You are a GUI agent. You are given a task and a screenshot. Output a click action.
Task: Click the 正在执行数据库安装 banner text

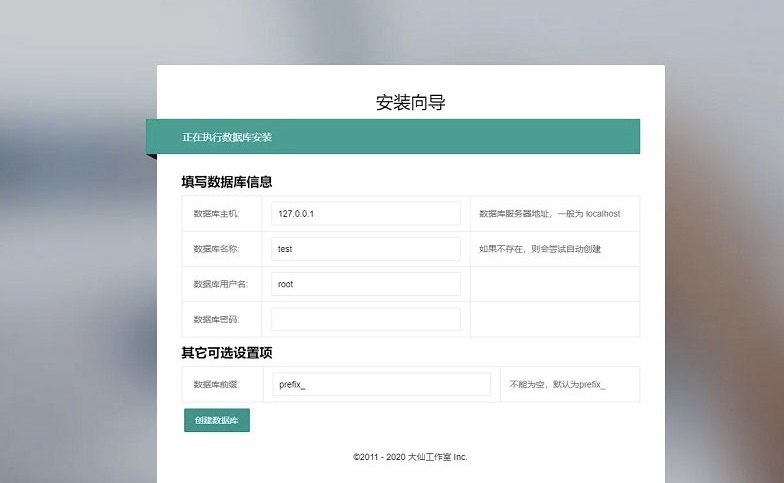click(227, 137)
